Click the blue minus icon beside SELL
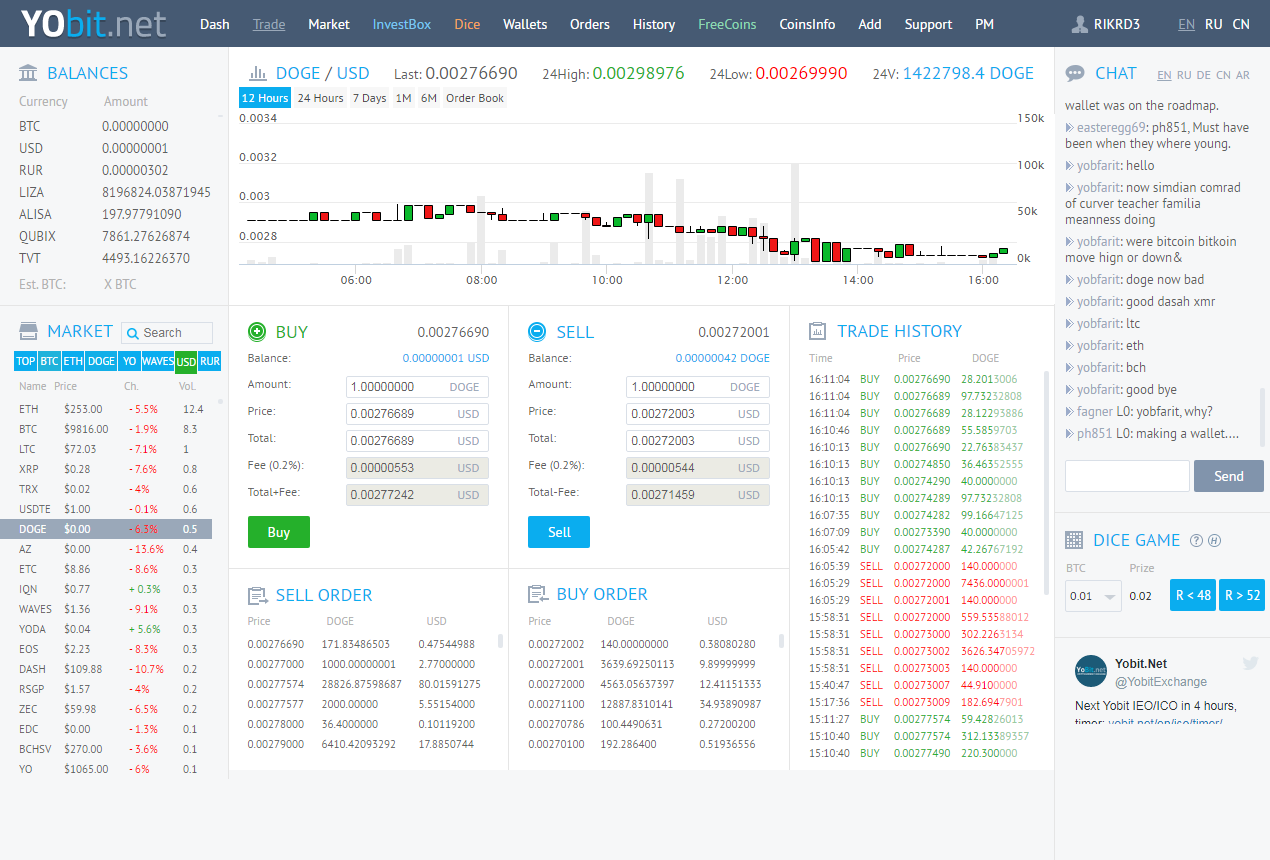The width and height of the screenshot is (1270, 860). [x=537, y=332]
